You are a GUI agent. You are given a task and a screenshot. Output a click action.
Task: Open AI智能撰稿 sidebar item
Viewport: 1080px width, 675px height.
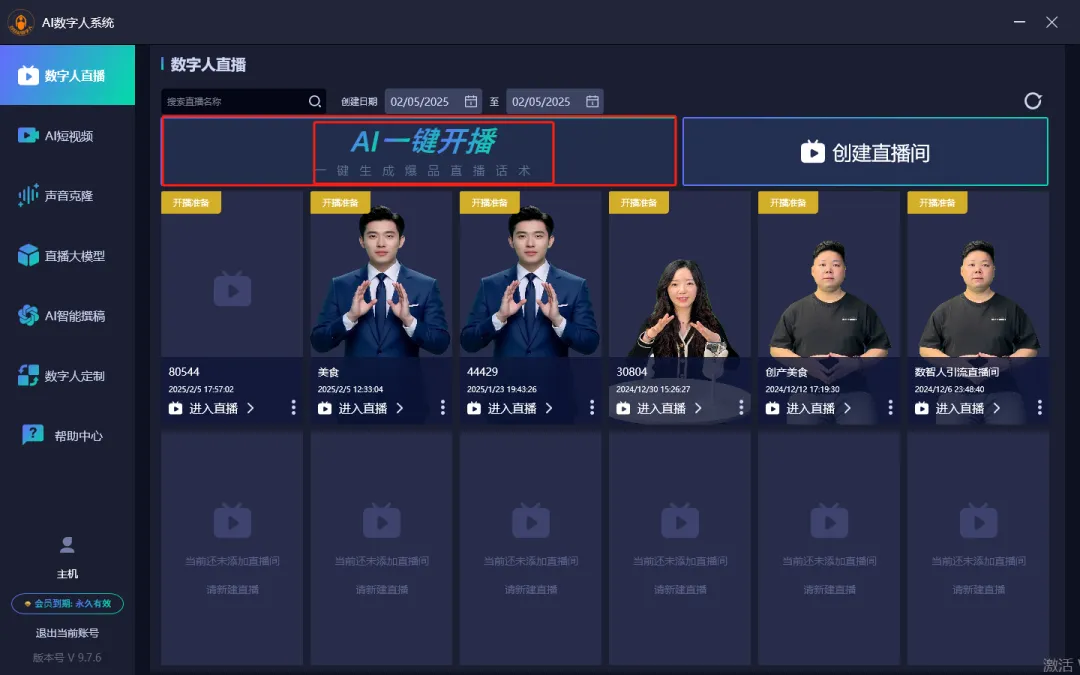click(x=68, y=315)
